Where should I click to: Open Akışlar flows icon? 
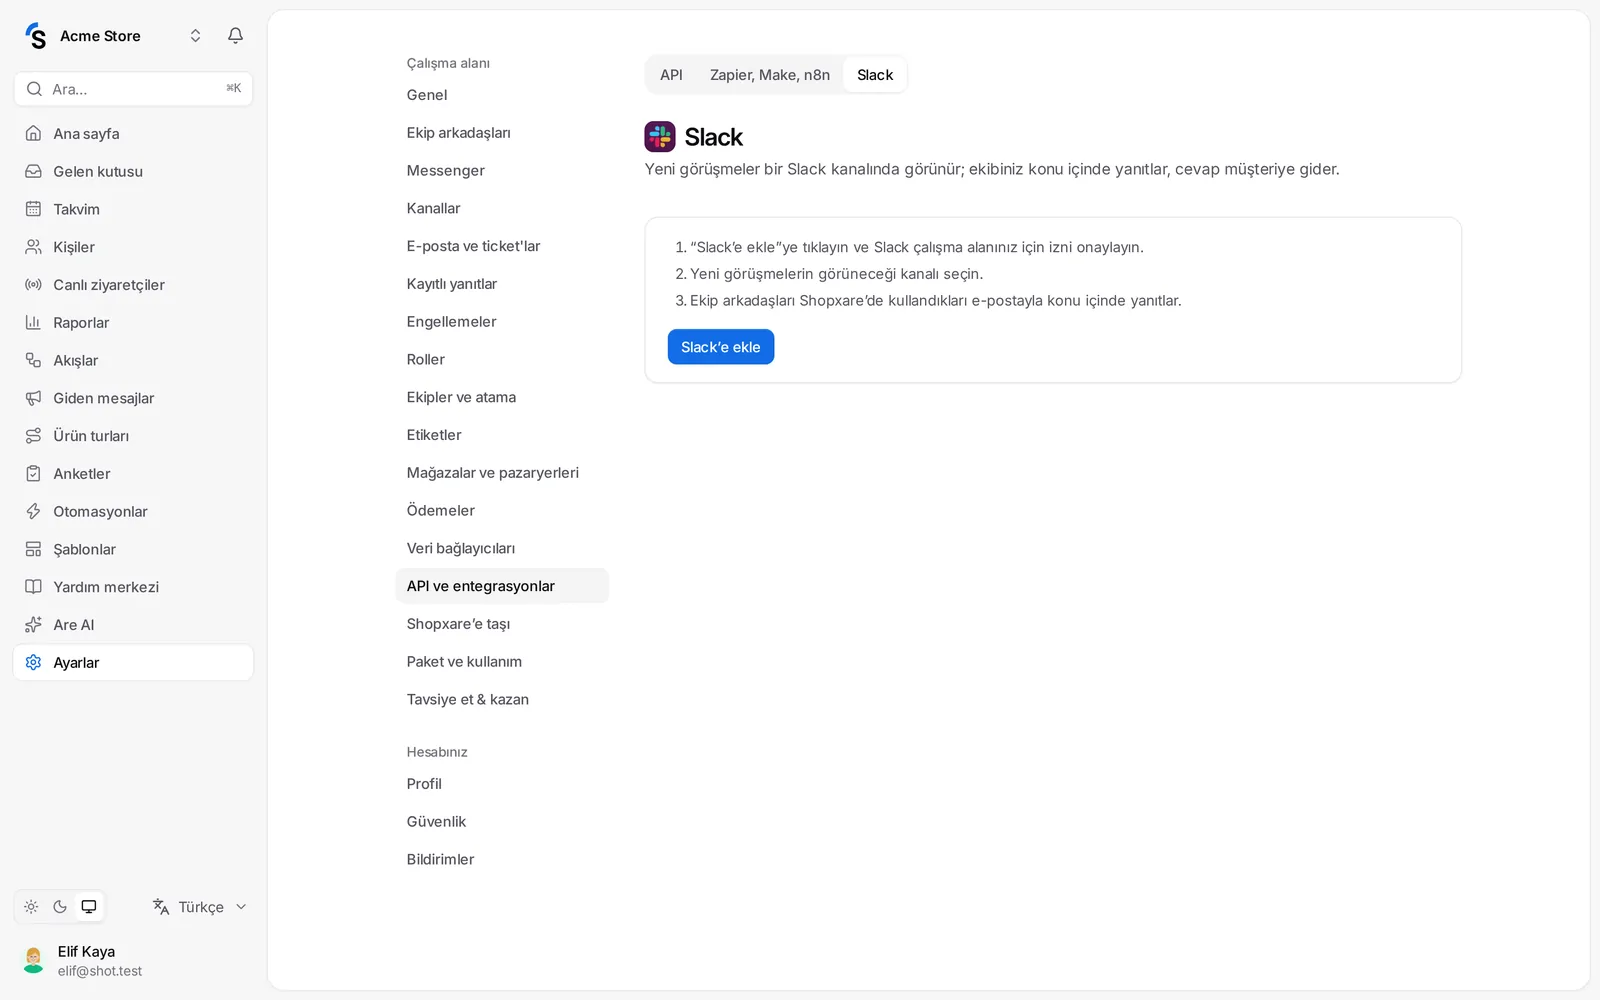pyautogui.click(x=33, y=360)
